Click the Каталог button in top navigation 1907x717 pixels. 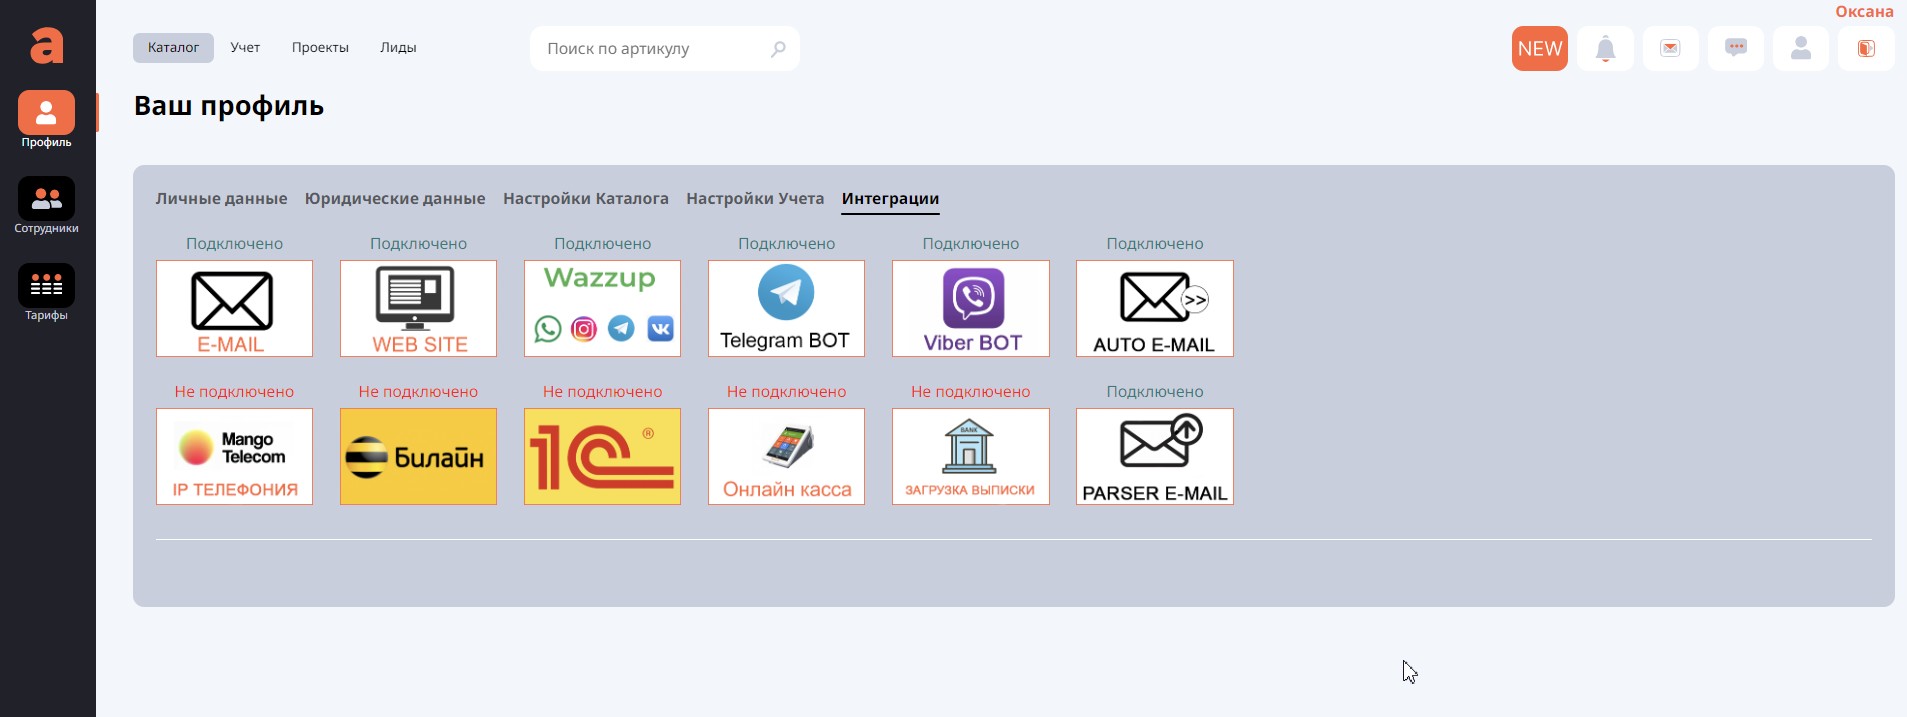(173, 48)
